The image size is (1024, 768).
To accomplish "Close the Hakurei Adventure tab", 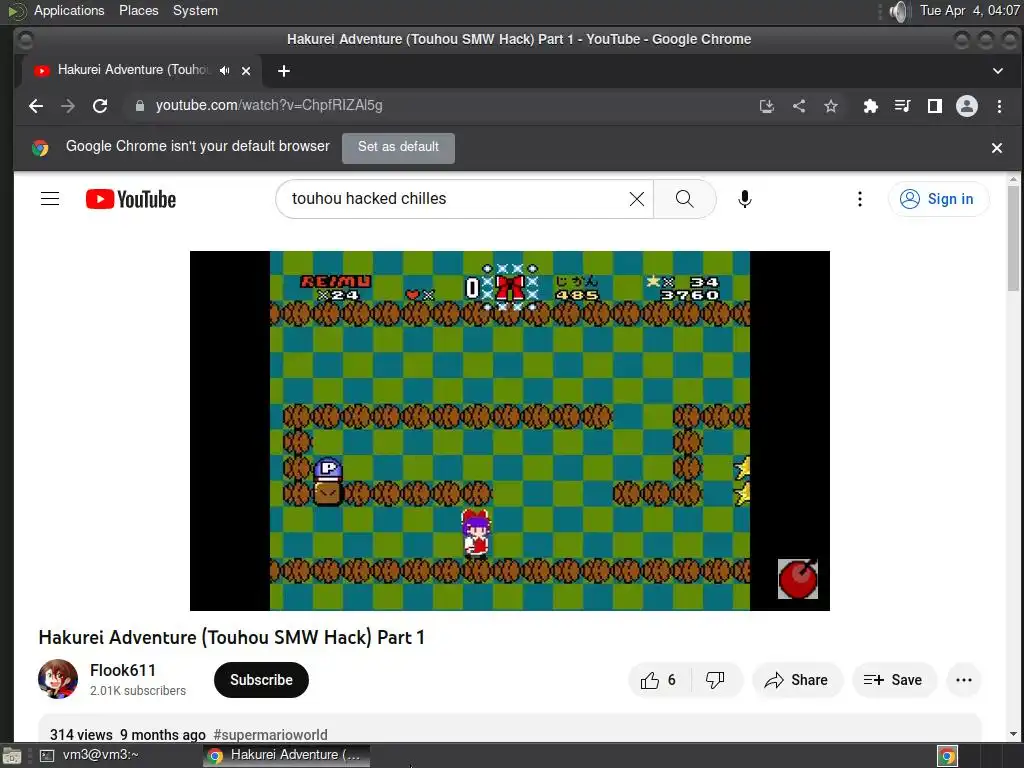I will [246, 71].
